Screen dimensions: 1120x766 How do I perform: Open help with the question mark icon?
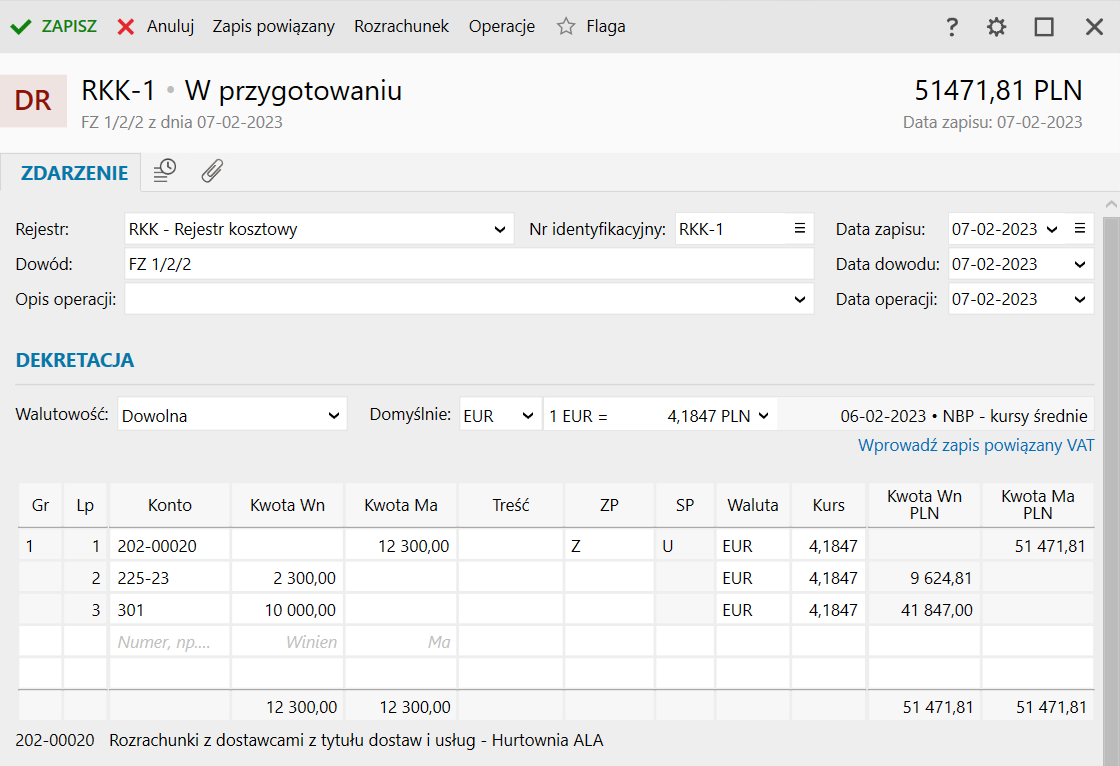[951, 27]
